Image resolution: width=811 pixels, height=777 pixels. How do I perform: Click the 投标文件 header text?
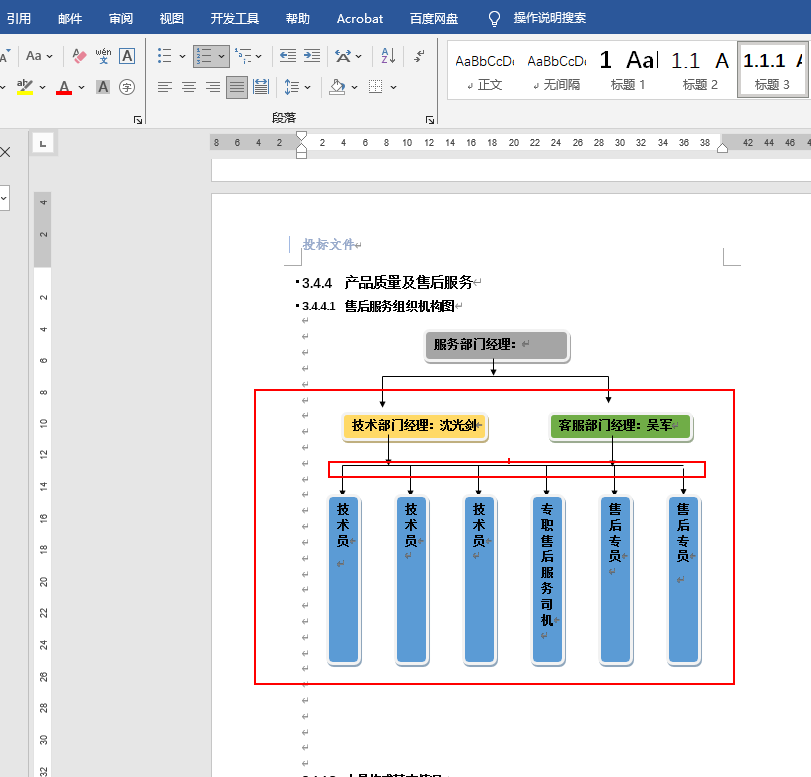coord(328,244)
